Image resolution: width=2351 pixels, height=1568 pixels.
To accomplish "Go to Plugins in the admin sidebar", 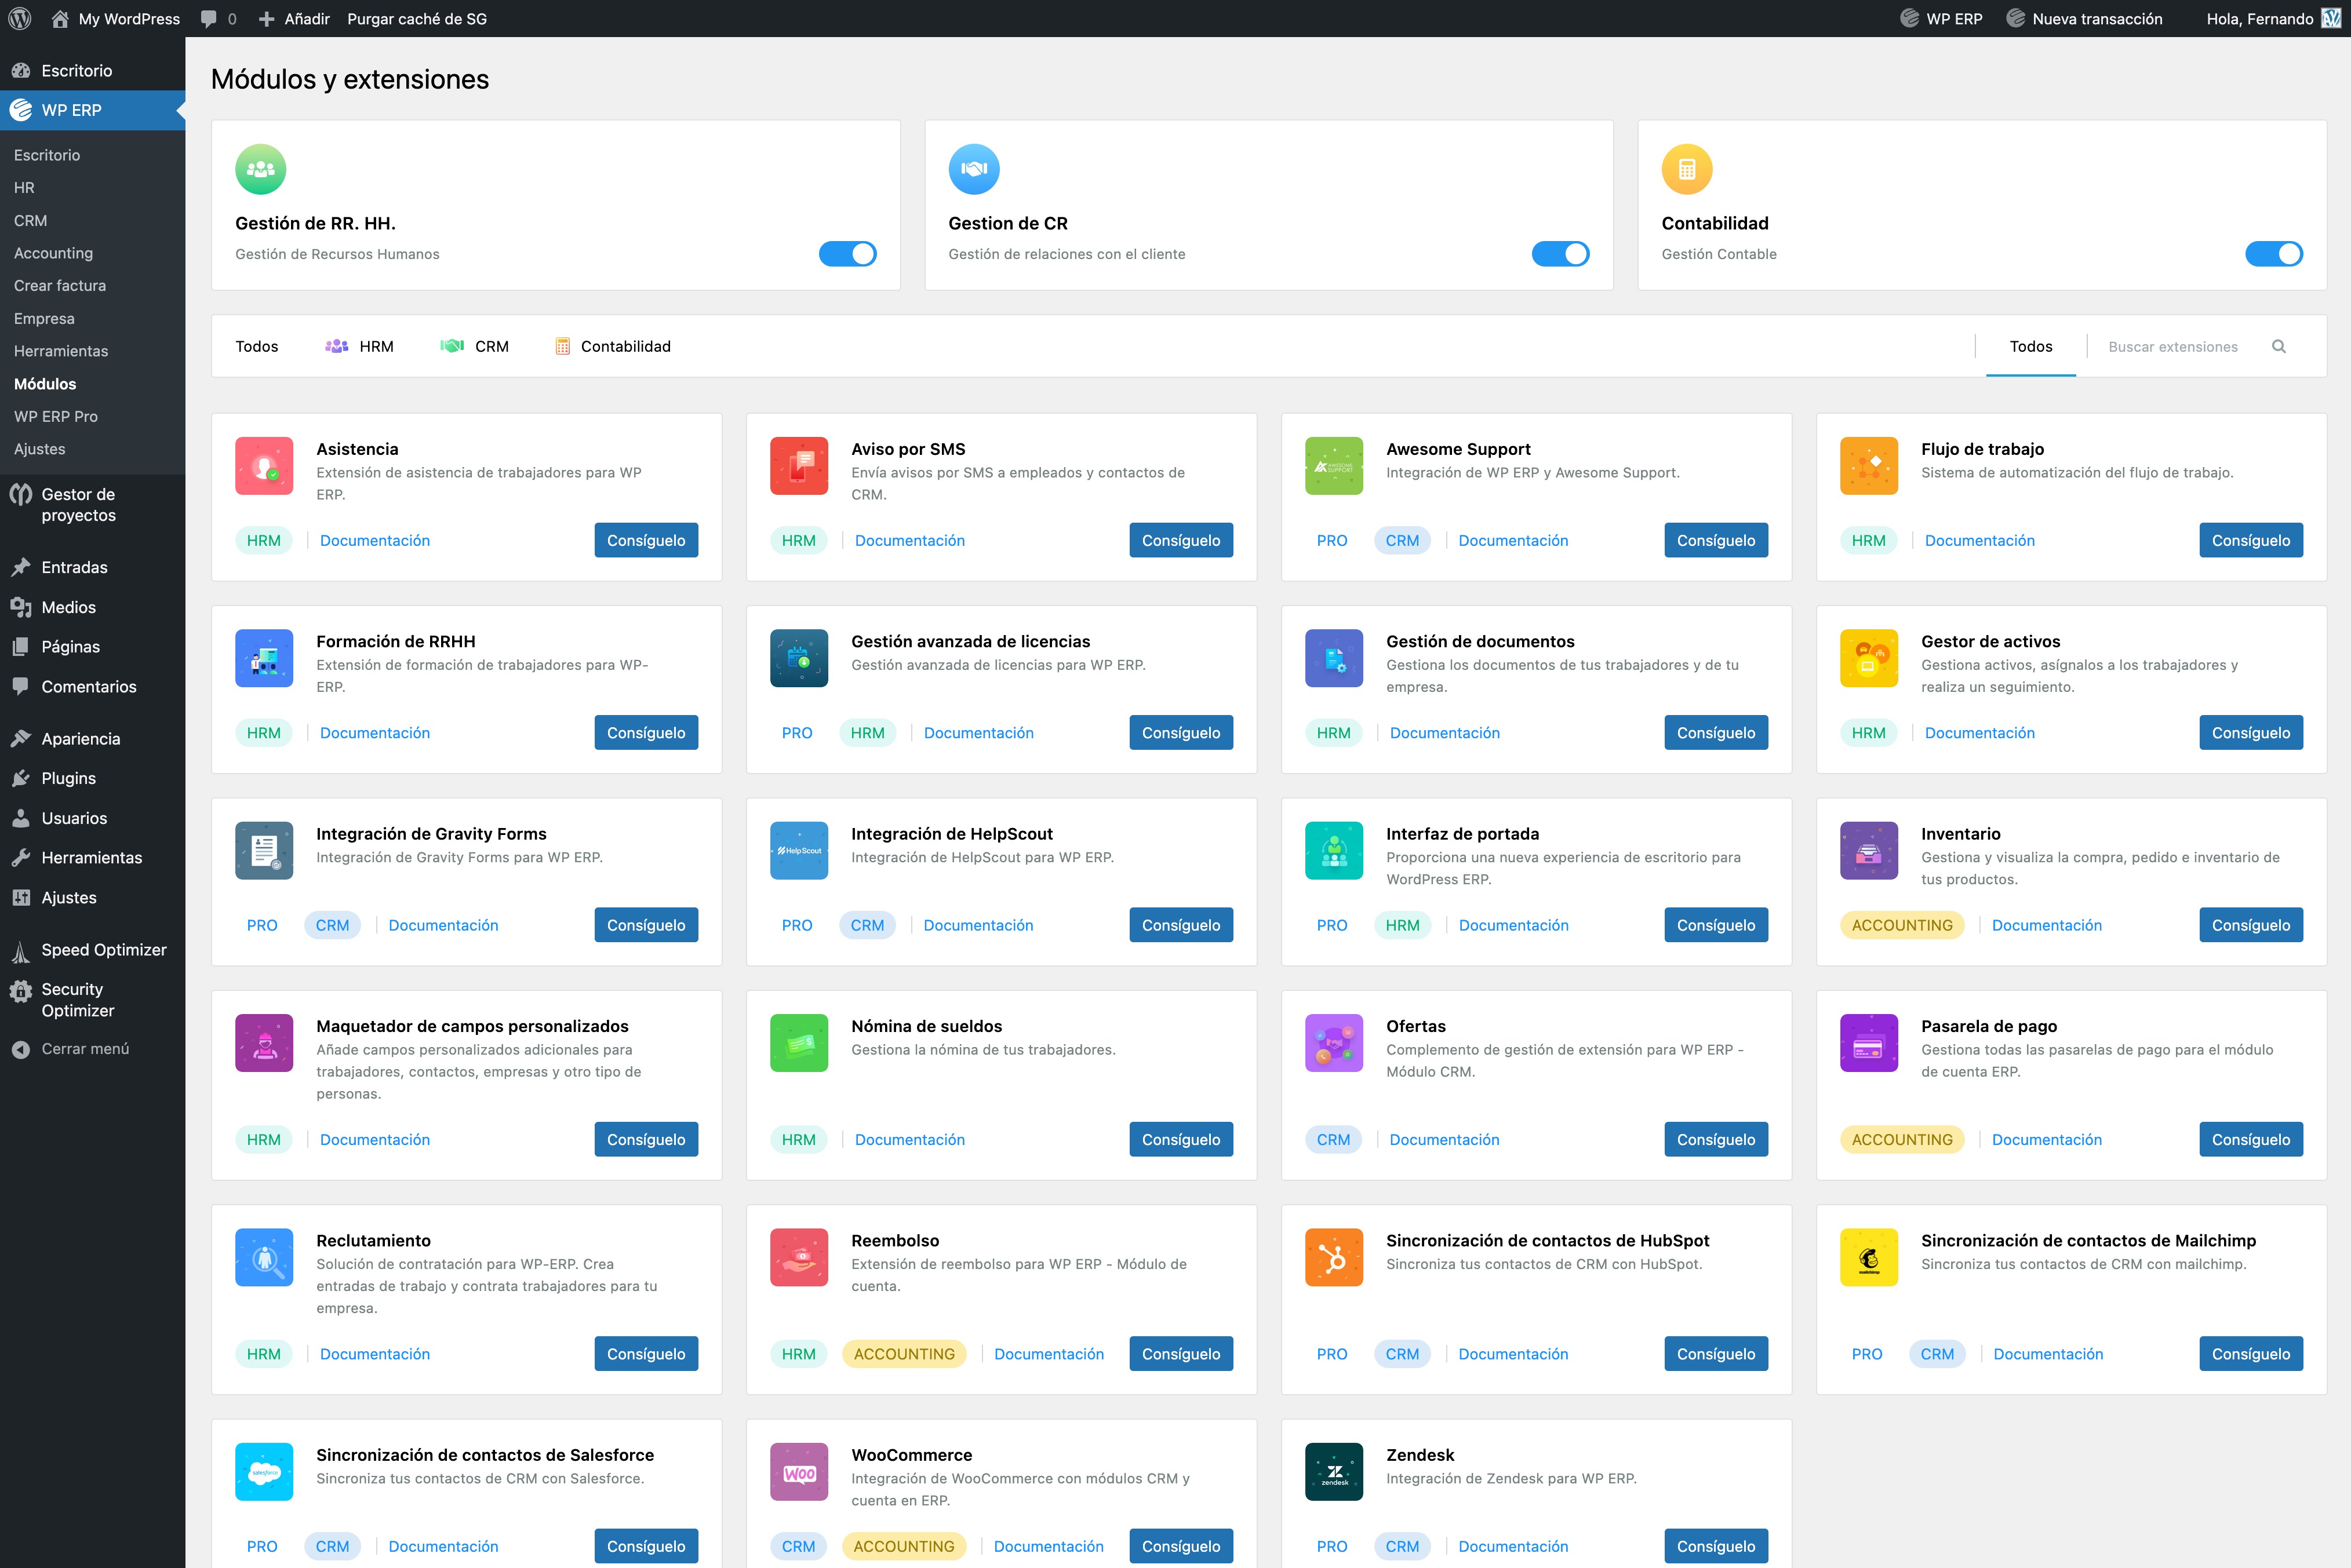I will click(69, 778).
